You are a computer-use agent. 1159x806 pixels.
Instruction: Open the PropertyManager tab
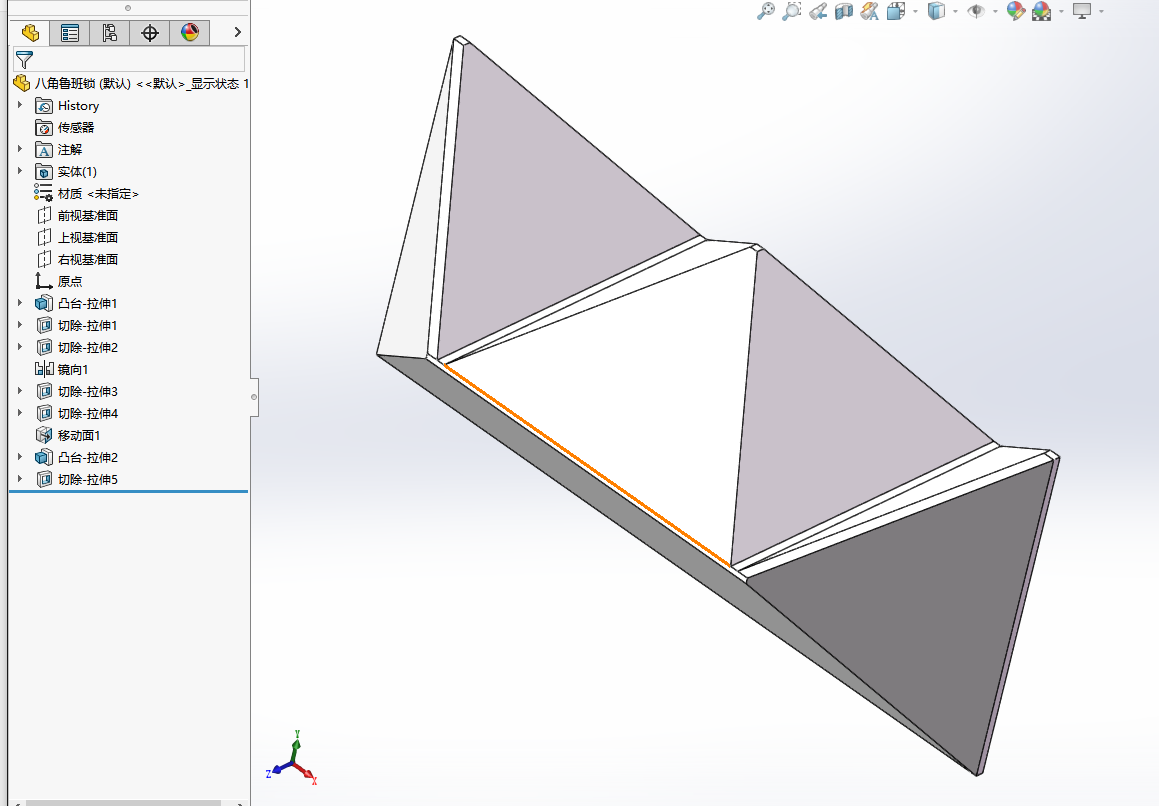(70, 33)
